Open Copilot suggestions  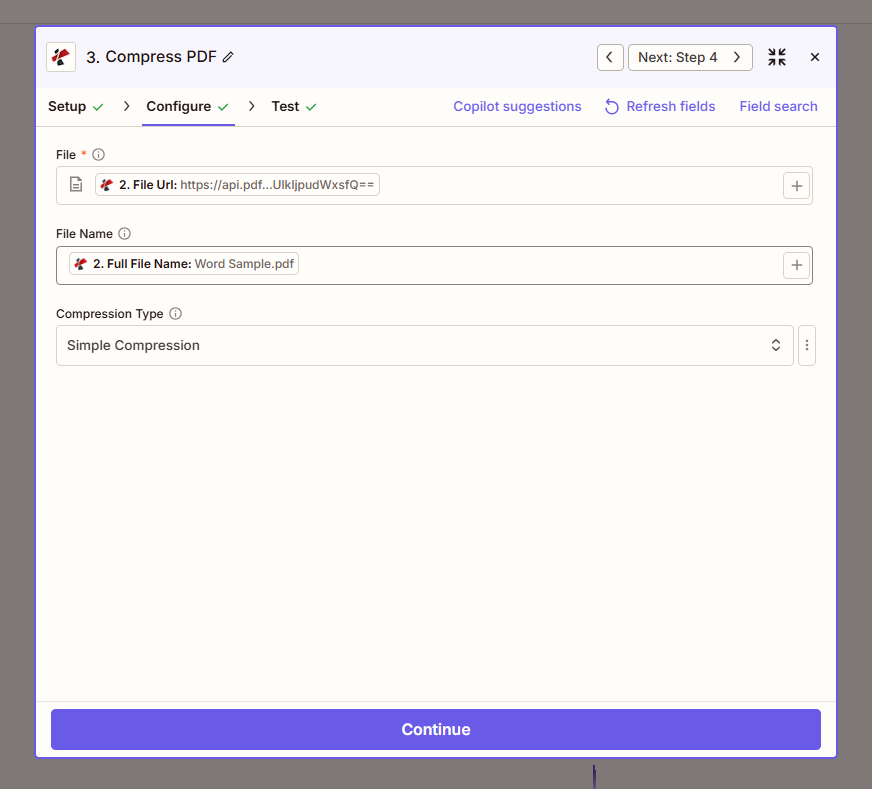coord(517,106)
